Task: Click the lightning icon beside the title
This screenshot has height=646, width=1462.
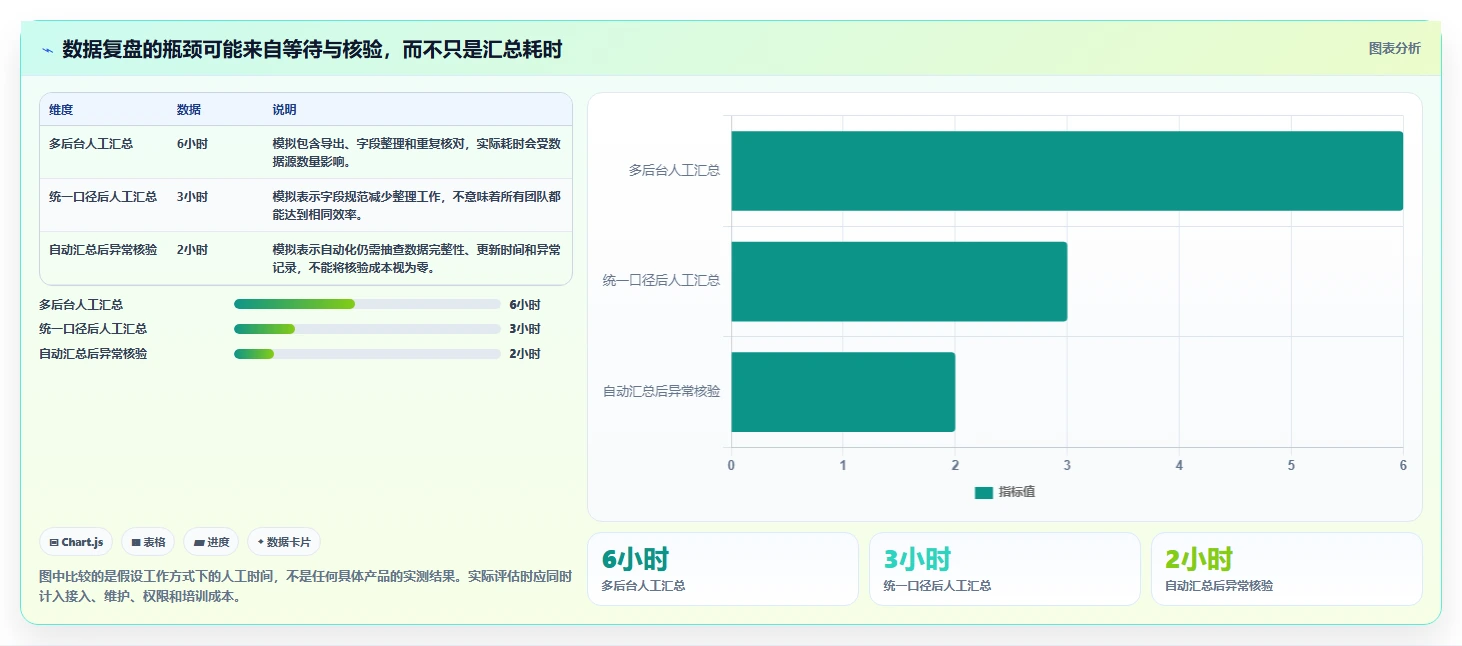Action: pos(47,50)
